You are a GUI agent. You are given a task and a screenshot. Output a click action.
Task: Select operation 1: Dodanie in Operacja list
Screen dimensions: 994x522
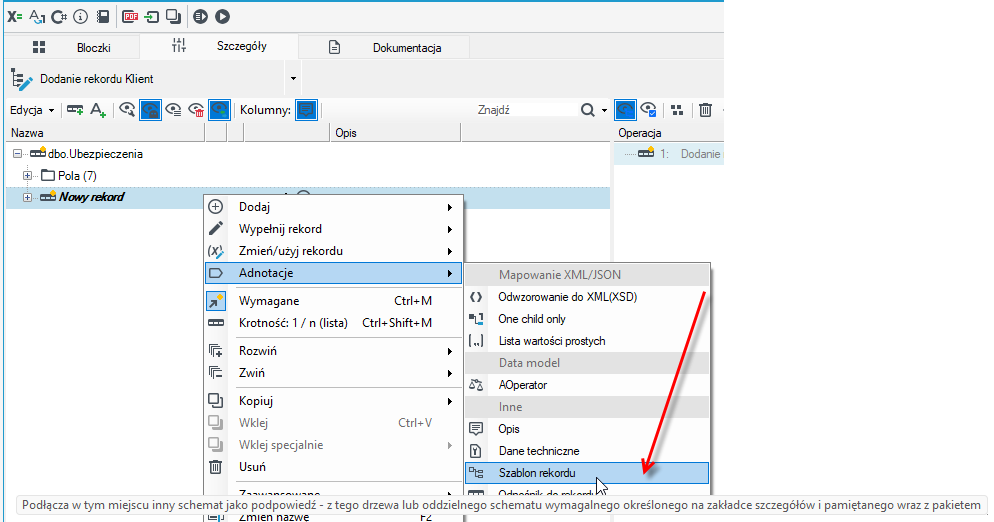click(669, 154)
